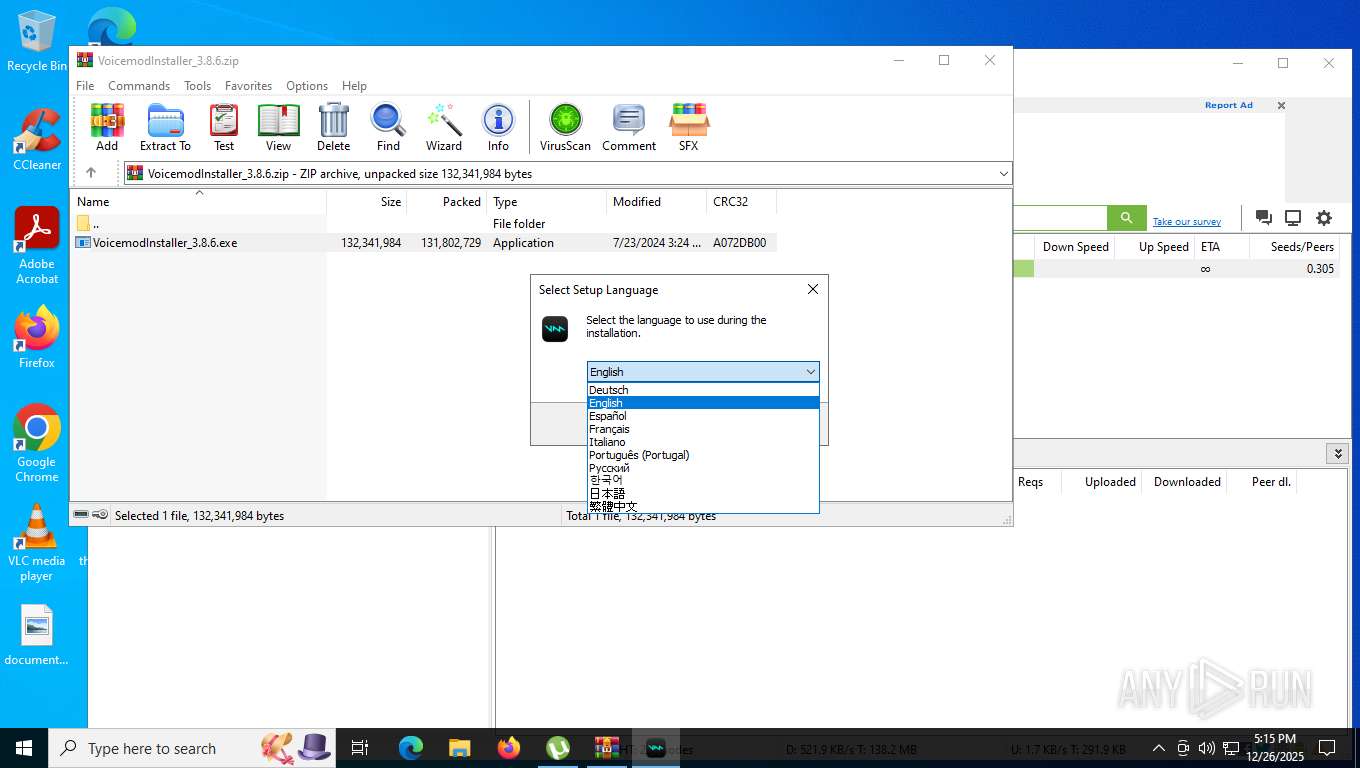The image size is (1360, 768).
Task: Click the Comment toolbar icon
Action: pyautogui.click(x=629, y=127)
